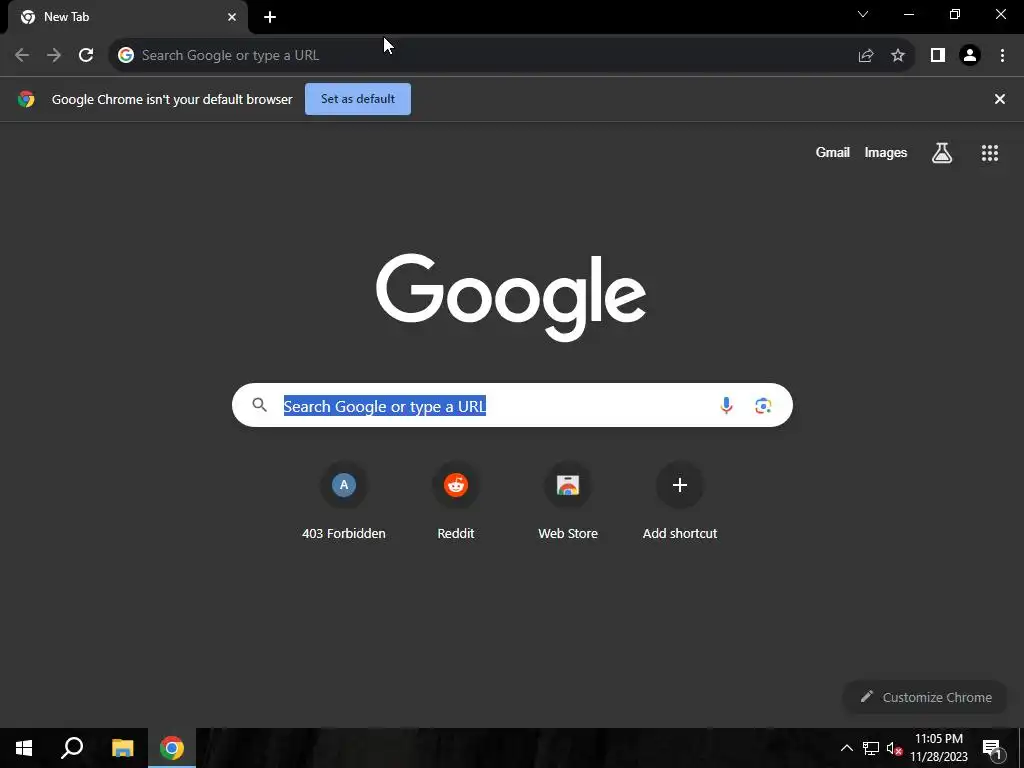Click Add shortcut tile

pyautogui.click(x=680, y=502)
